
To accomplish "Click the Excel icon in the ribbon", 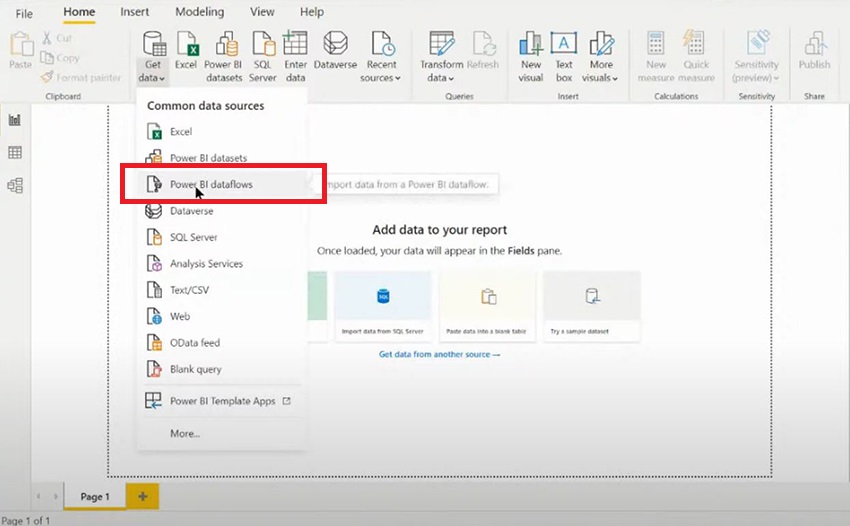I will 186,50.
